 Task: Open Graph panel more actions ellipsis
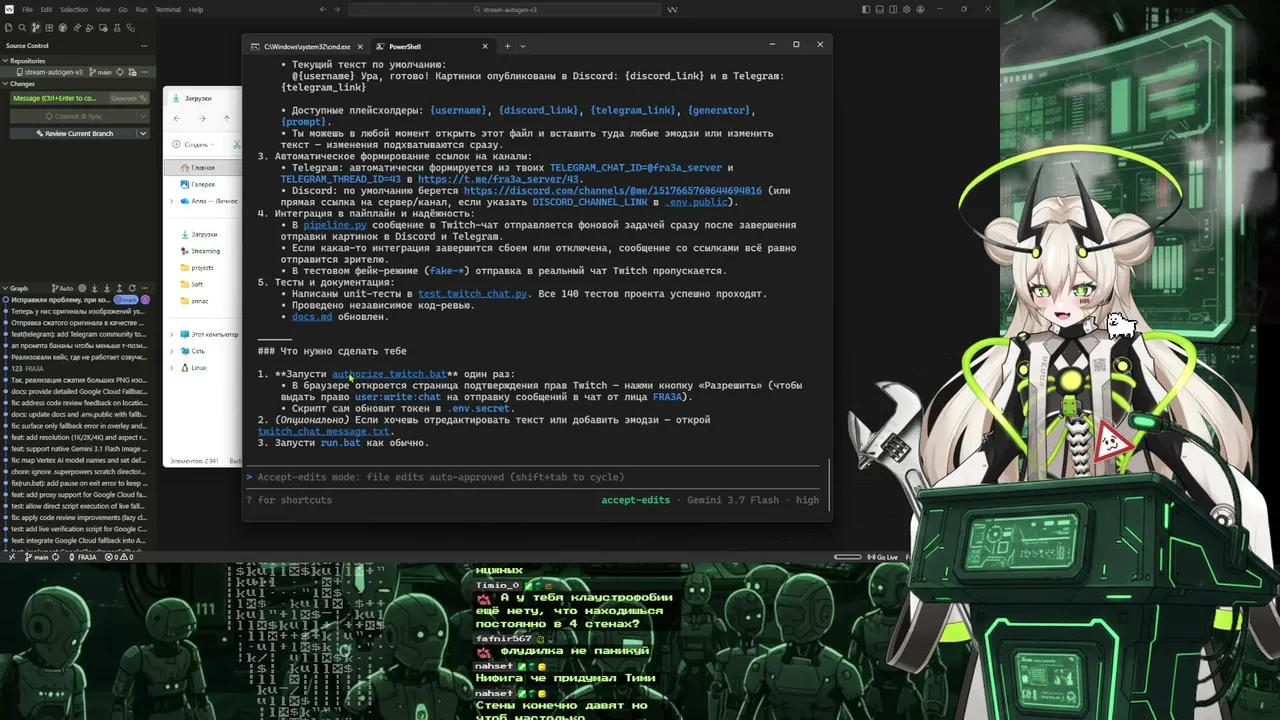[145, 288]
